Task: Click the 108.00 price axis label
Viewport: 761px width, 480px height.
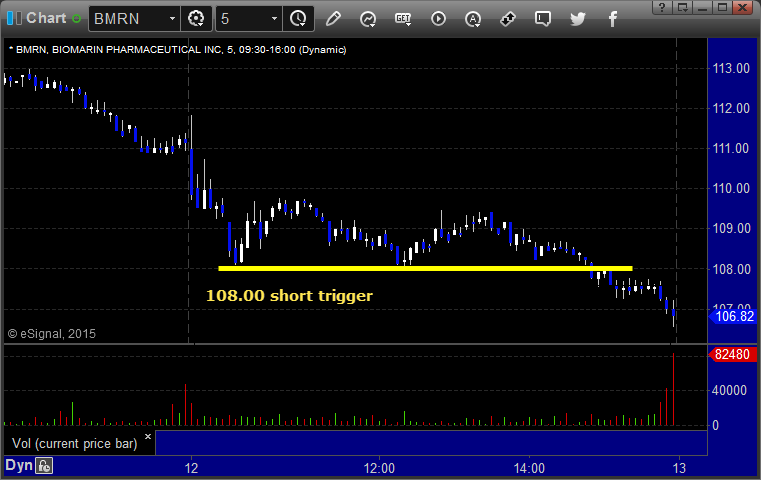Action: [x=731, y=269]
